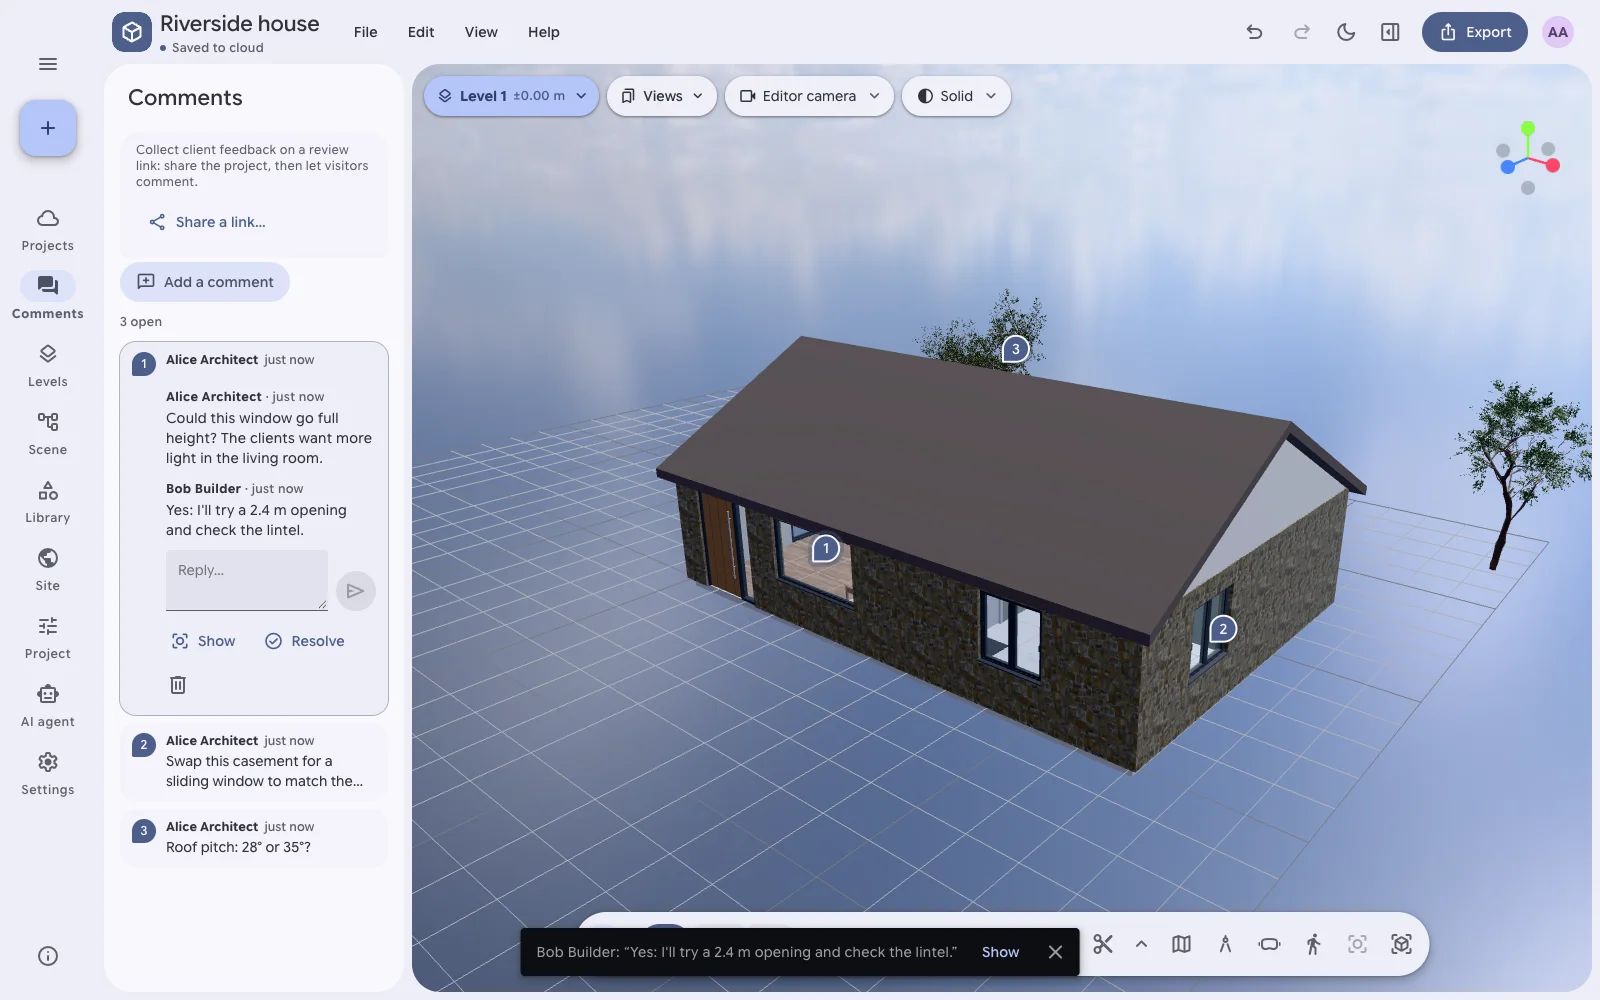Open Levels panel from sidebar
The image size is (1600, 1000).
[48, 366]
